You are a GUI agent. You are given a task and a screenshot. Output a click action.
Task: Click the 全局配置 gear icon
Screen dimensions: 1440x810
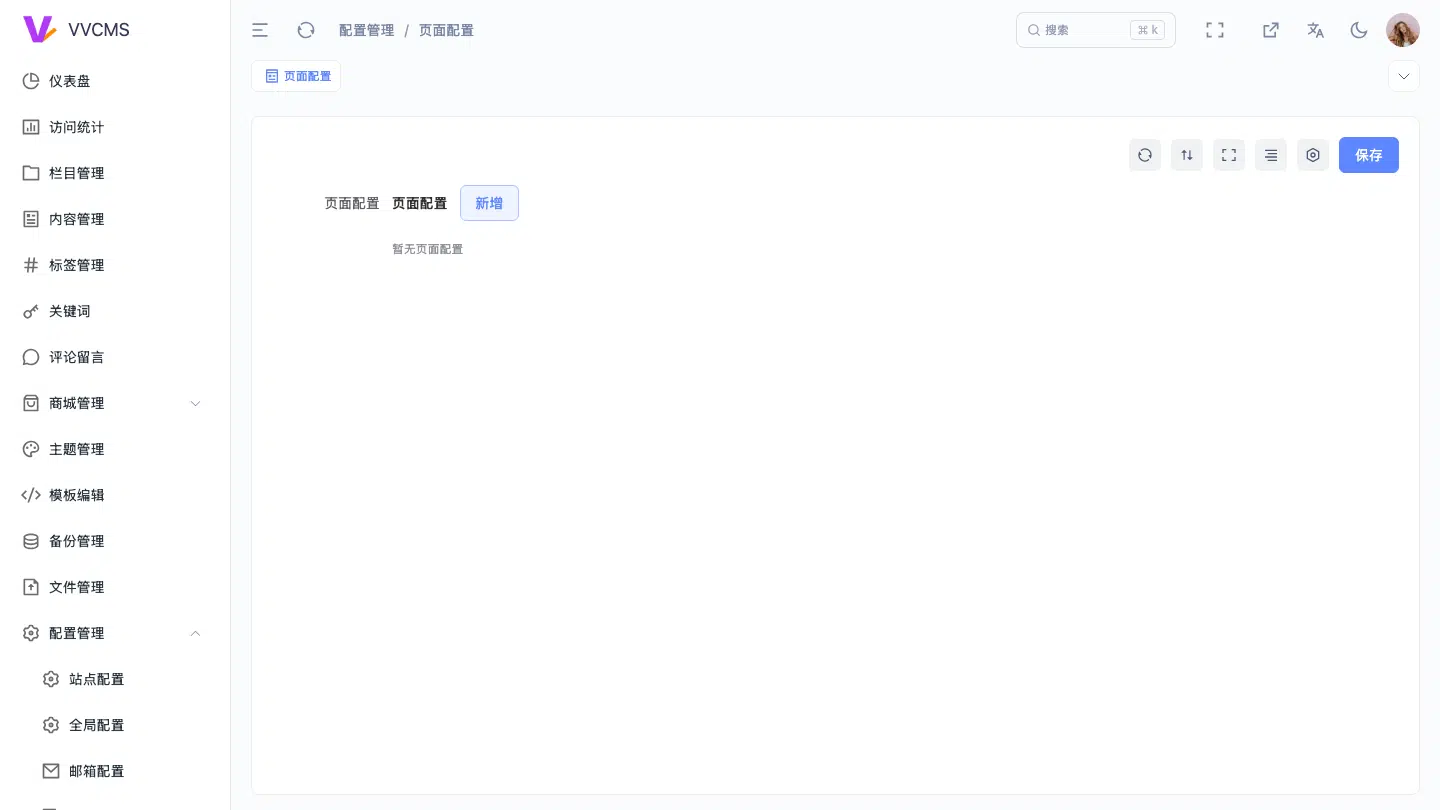pyautogui.click(x=51, y=725)
